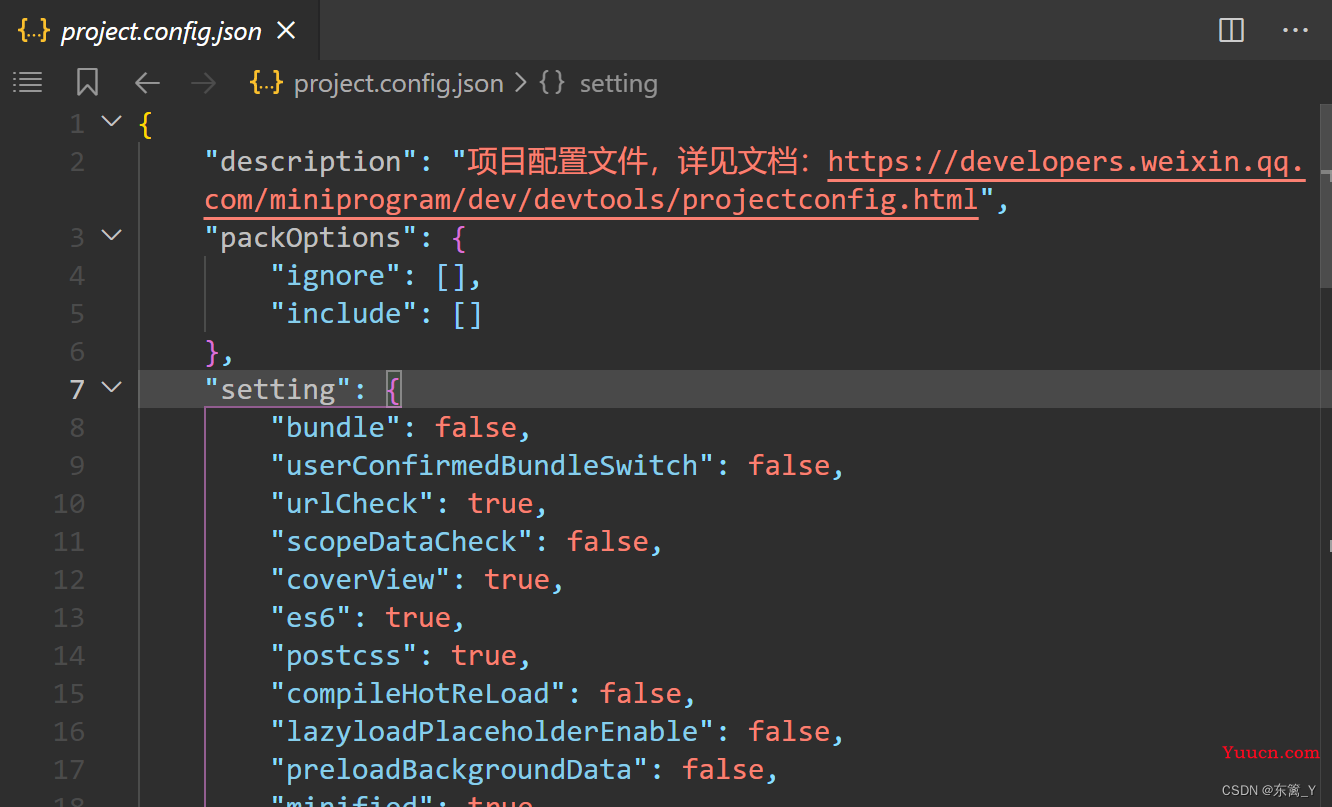Click the "include" key
The image size is (1332, 807).
344,314
